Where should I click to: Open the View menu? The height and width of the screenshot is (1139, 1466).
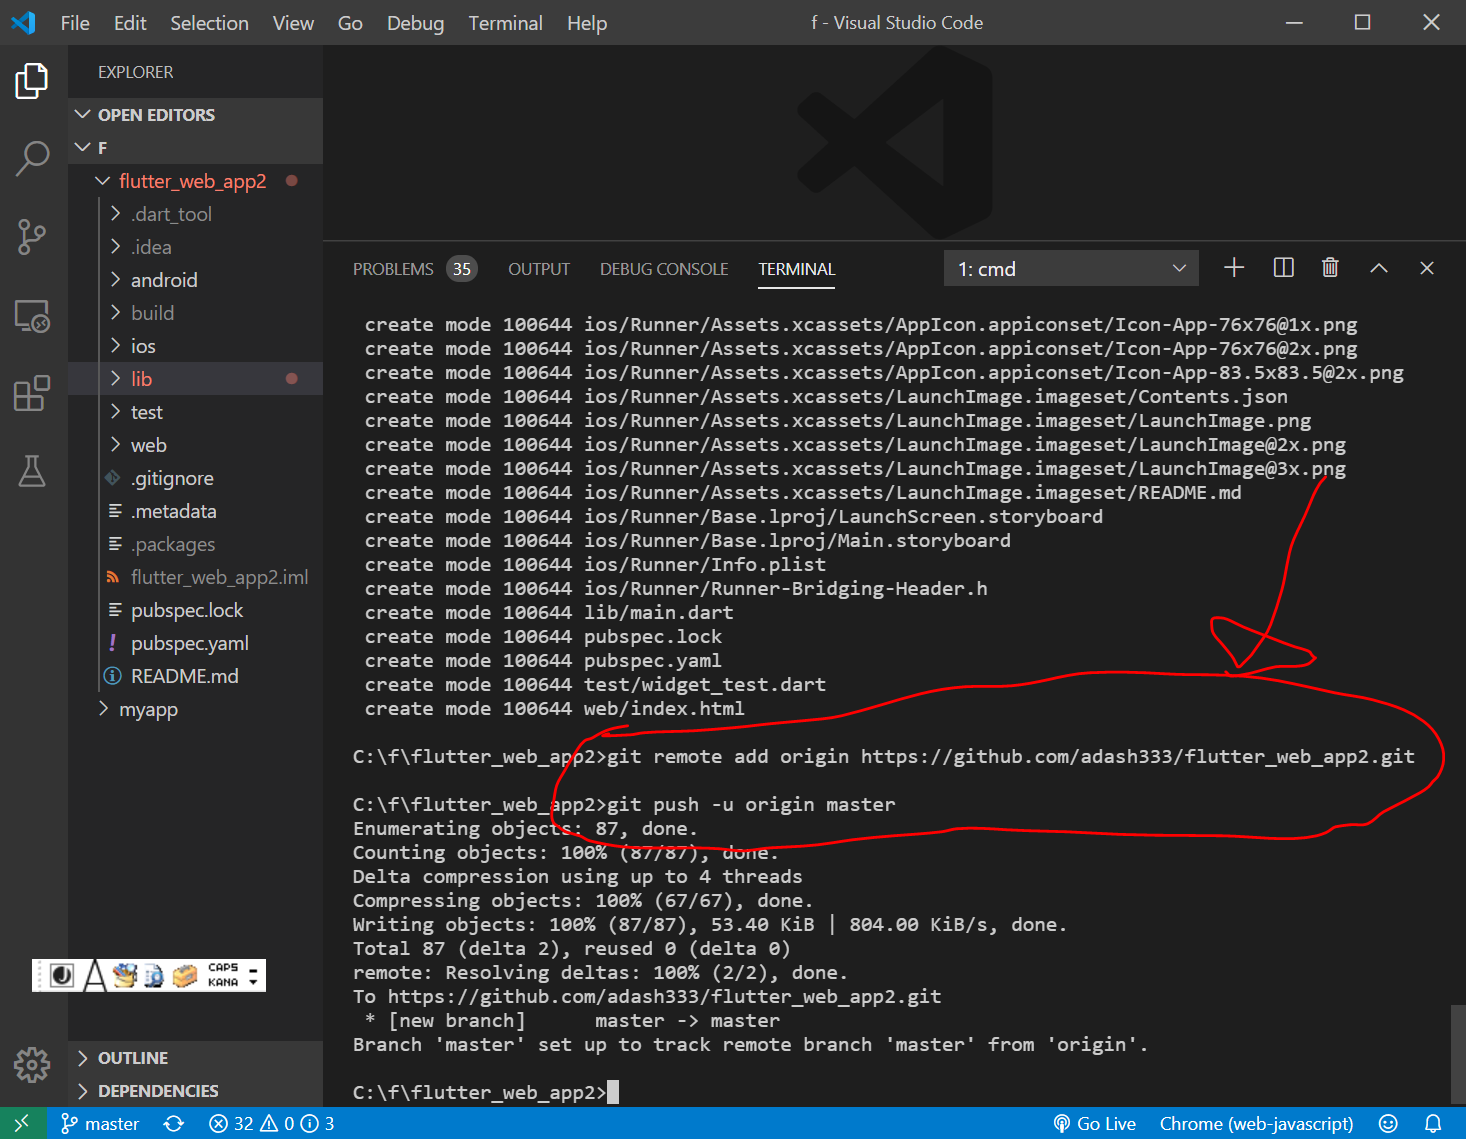(x=293, y=23)
